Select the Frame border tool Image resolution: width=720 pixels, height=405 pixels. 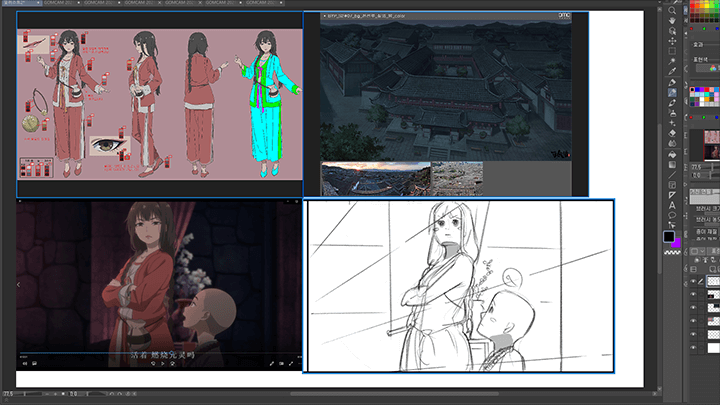pyautogui.click(x=672, y=185)
